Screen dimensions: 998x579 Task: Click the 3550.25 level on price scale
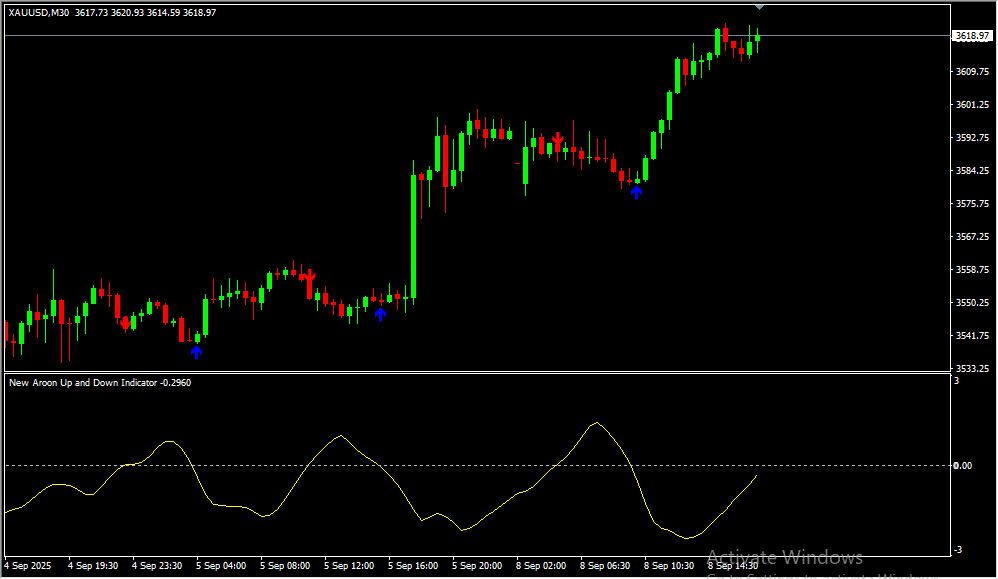click(972, 303)
